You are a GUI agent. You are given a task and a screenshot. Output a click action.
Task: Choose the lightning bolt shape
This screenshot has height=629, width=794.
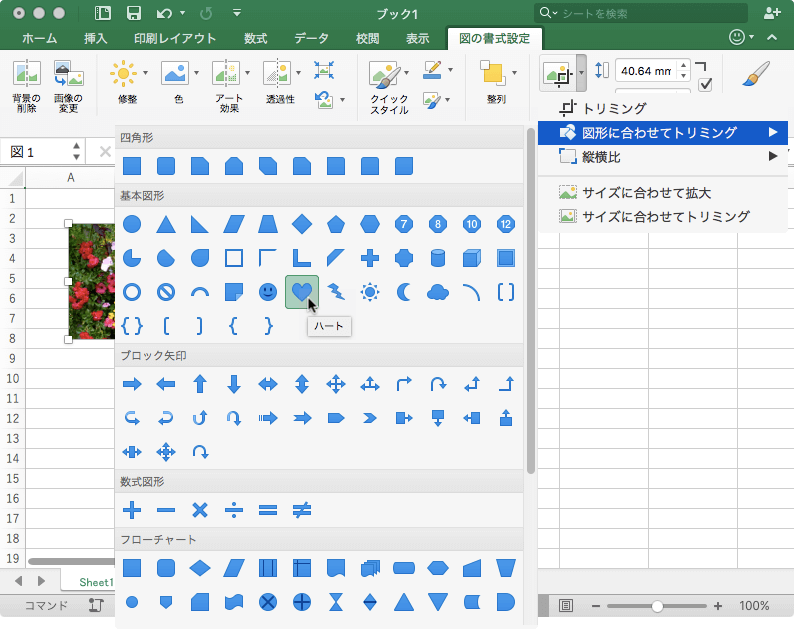(336, 292)
